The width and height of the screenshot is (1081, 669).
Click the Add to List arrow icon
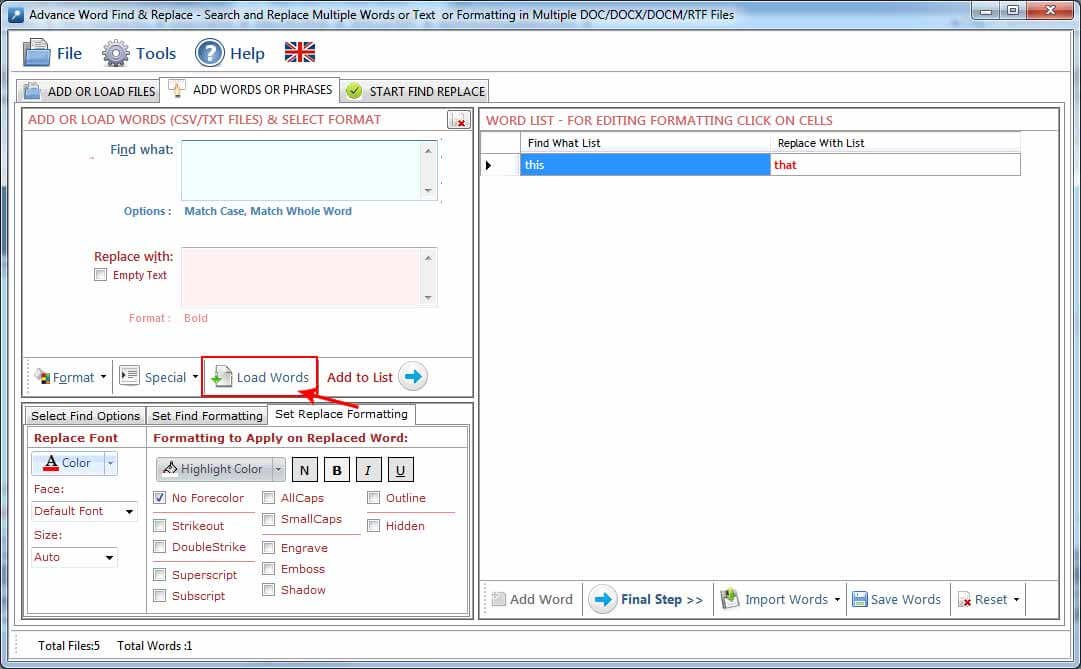pyautogui.click(x=414, y=377)
